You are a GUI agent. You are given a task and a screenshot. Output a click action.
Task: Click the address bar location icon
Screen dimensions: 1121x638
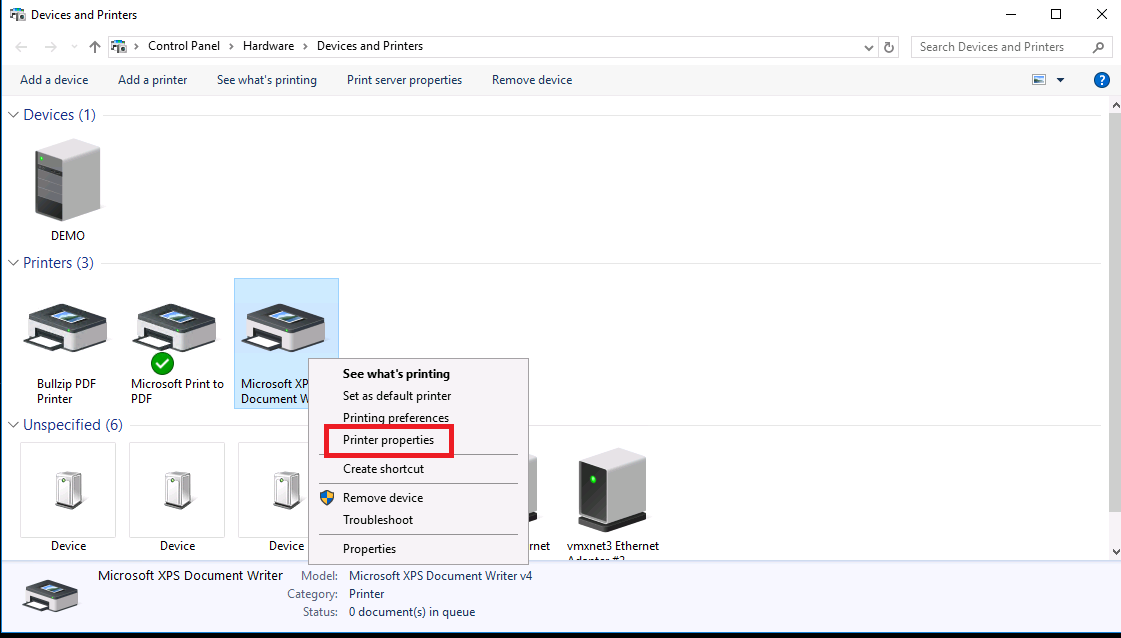tap(119, 46)
